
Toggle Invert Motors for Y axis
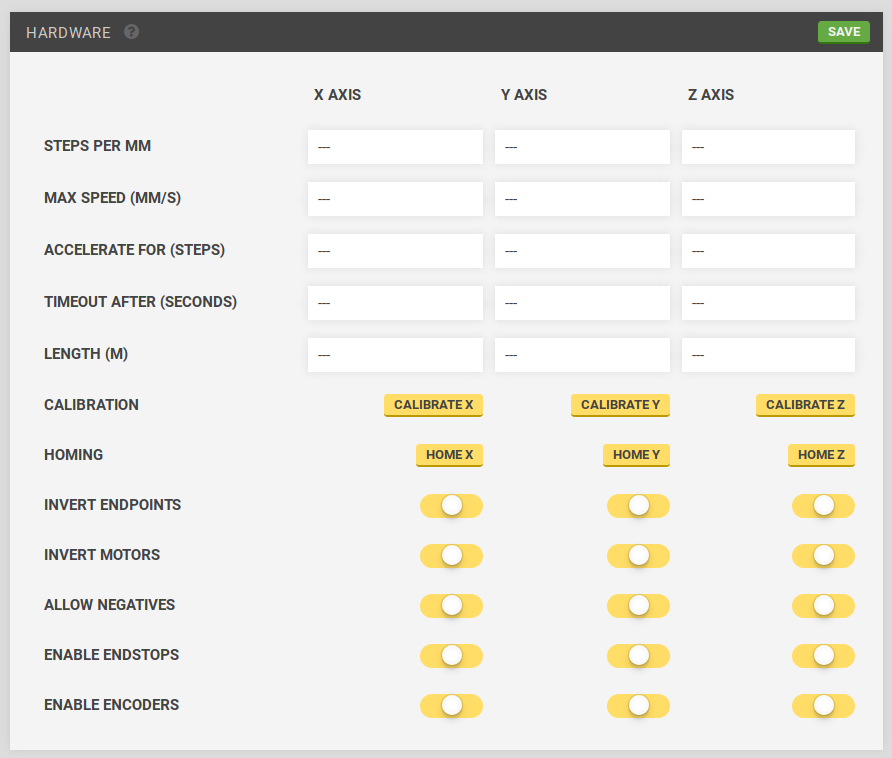coord(638,556)
